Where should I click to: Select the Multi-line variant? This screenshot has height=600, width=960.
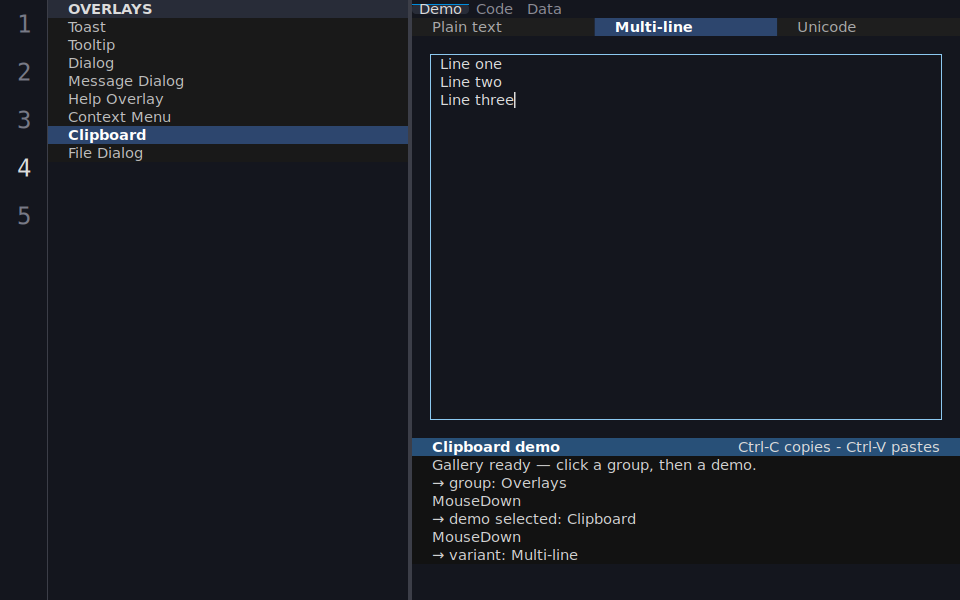point(686,27)
